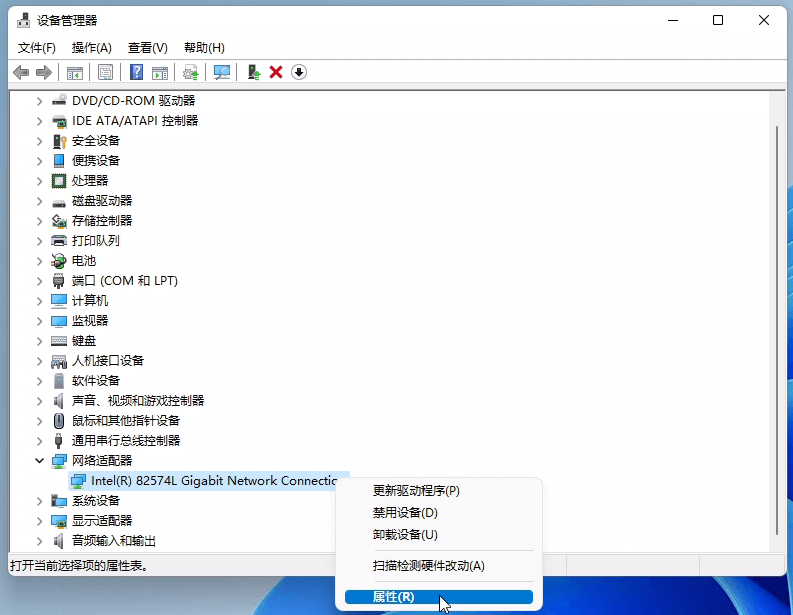
Task: Select 更新驱动程序(P) in the context menu
Action: [416, 491]
